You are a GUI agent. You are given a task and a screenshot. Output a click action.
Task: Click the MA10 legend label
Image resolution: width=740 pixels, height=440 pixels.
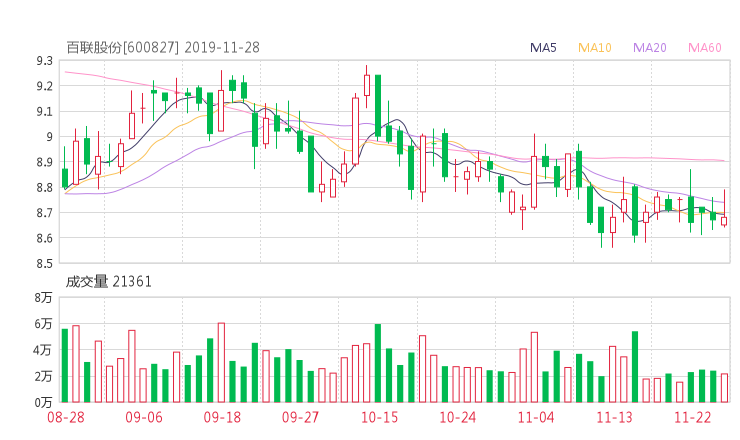(x=595, y=48)
